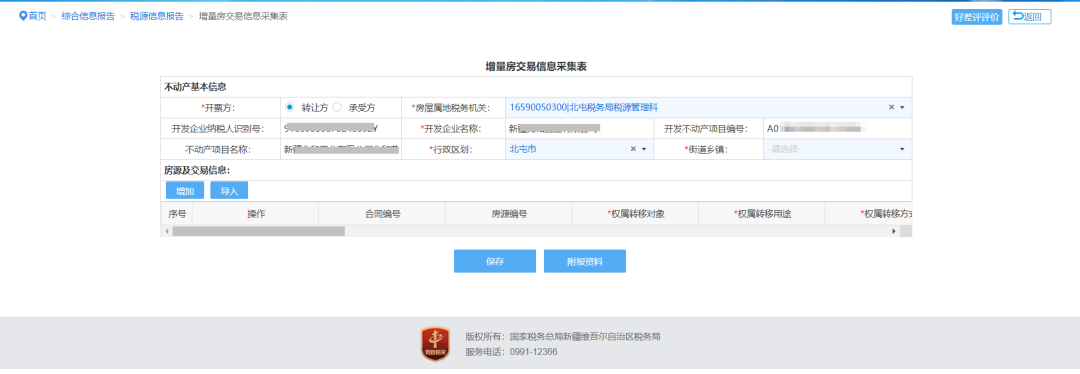Image resolution: width=1080 pixels, height=374 pixels.
Task: Click 合同编号 column header
Action: pos(382,214)
